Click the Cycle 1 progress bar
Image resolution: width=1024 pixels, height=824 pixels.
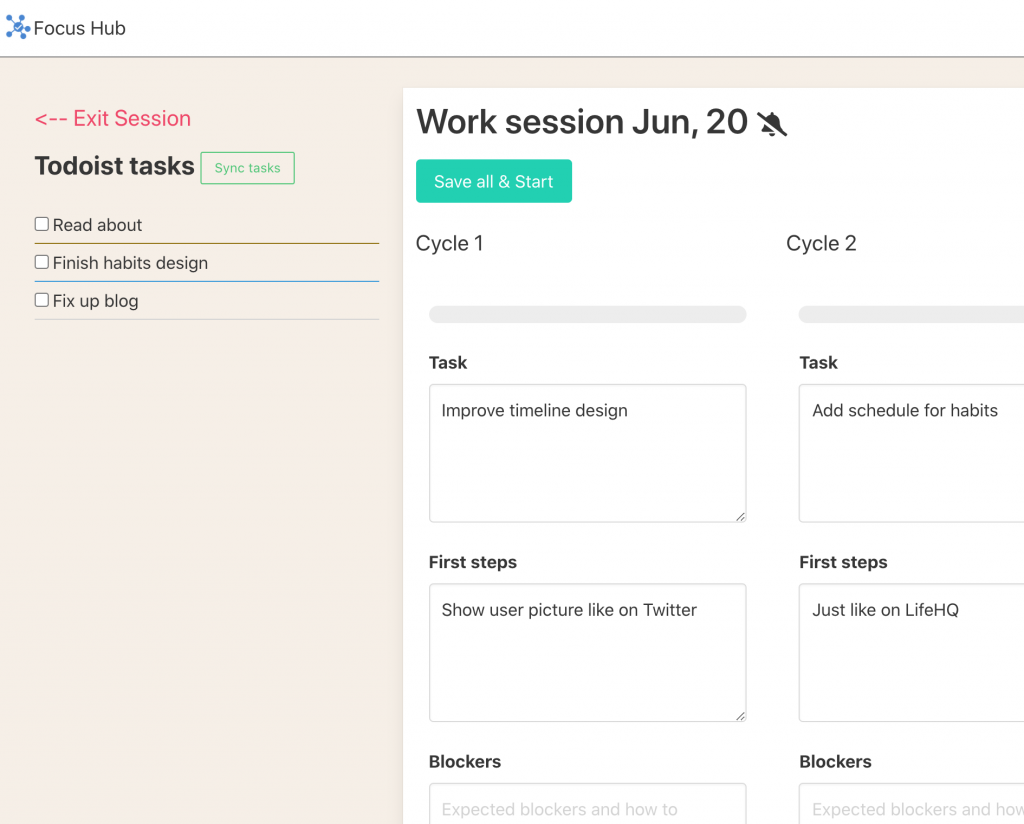tap(587, 314)
